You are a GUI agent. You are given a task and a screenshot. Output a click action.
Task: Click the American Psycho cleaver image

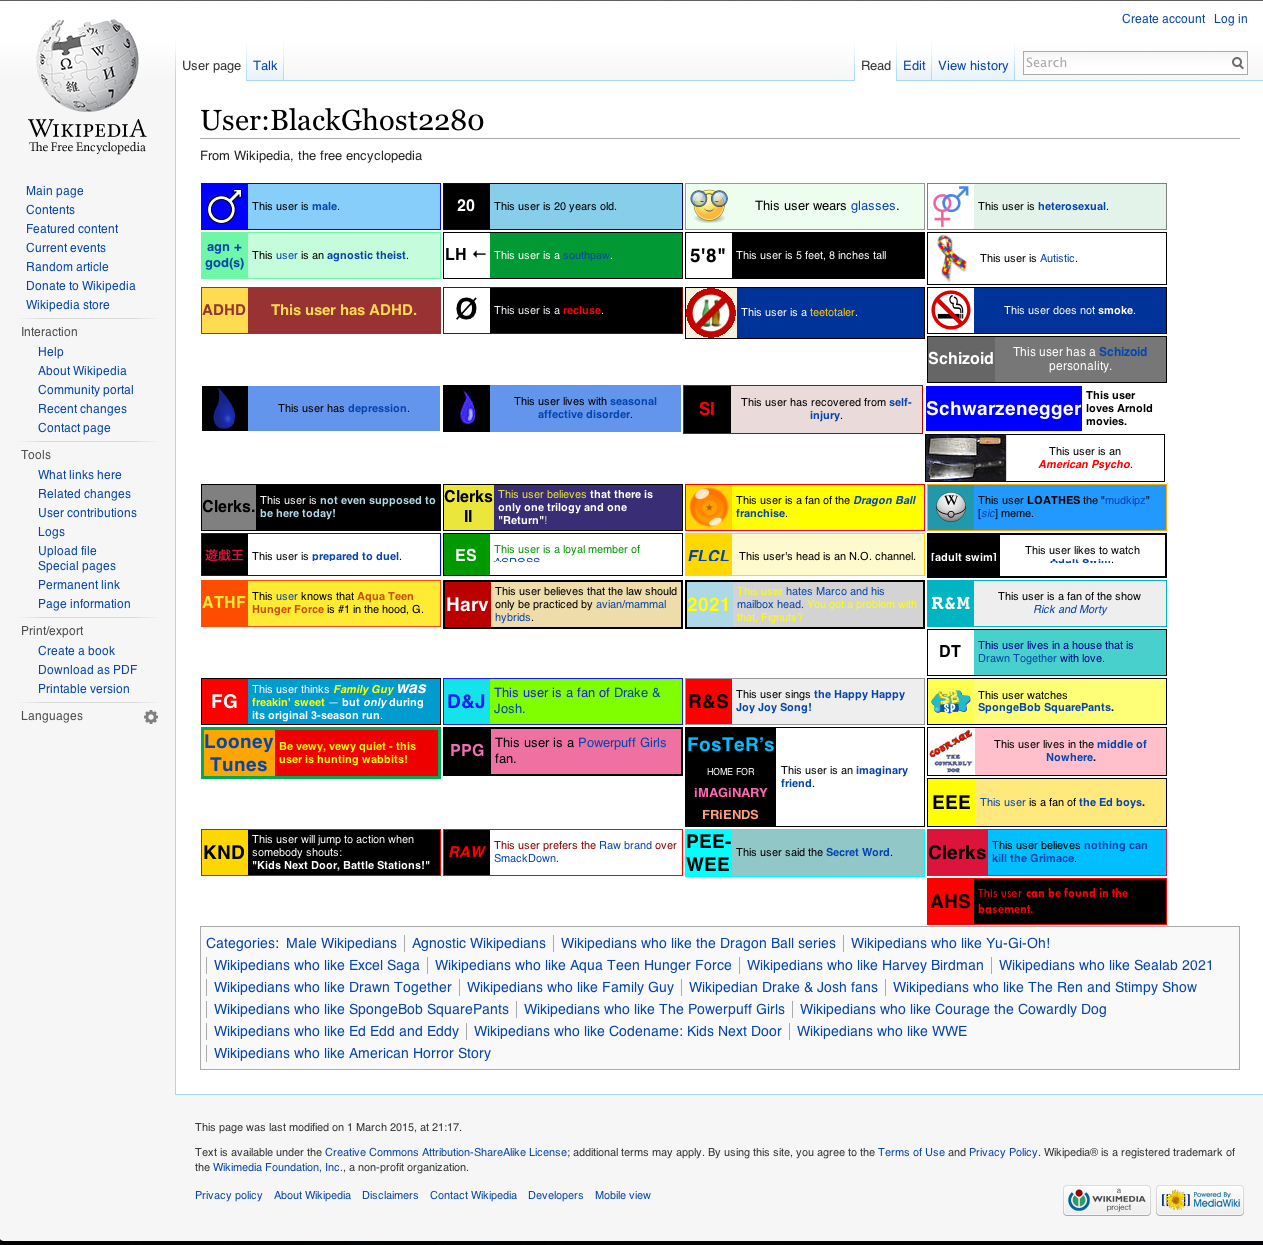(x=966, y=458)
